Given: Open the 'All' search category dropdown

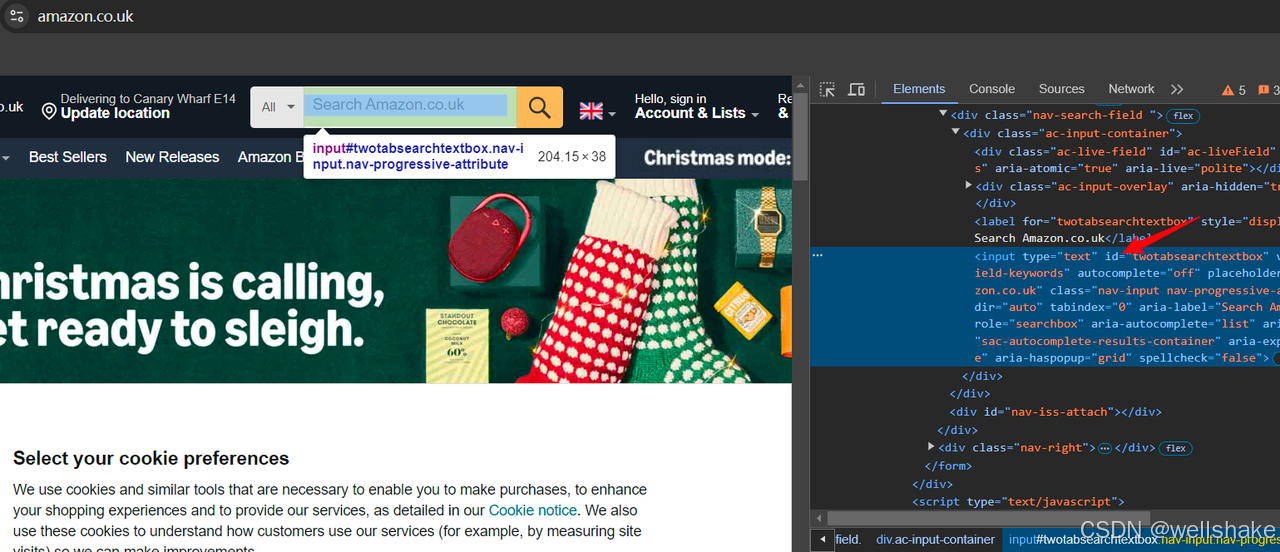Looking at the screenshot, I should pos(277,107).
